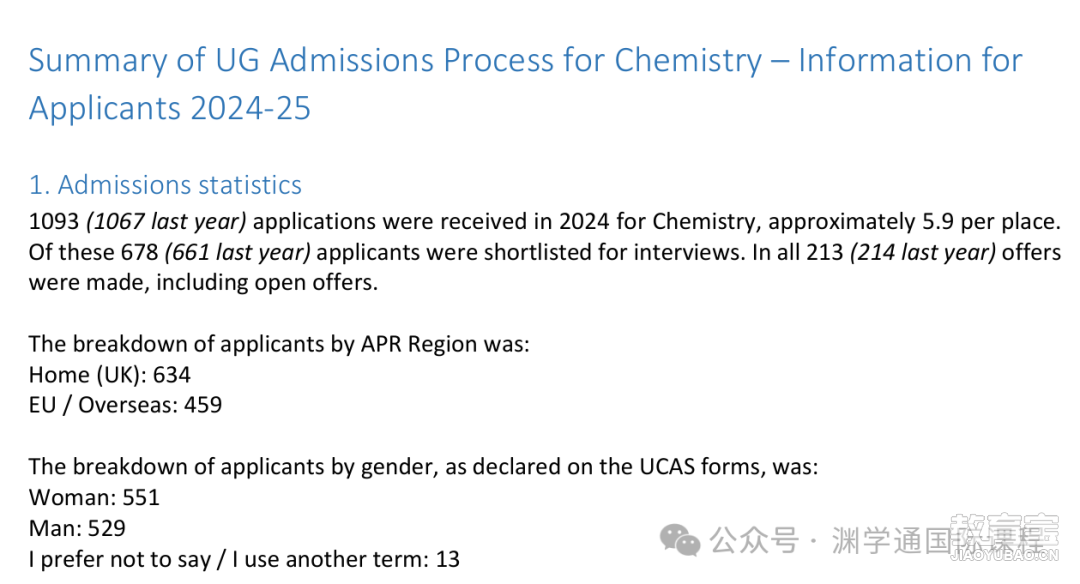Click the title 'Summary of UG Admissions Process'
Screen dimensions: 1080x584
[x=289, y=60]
